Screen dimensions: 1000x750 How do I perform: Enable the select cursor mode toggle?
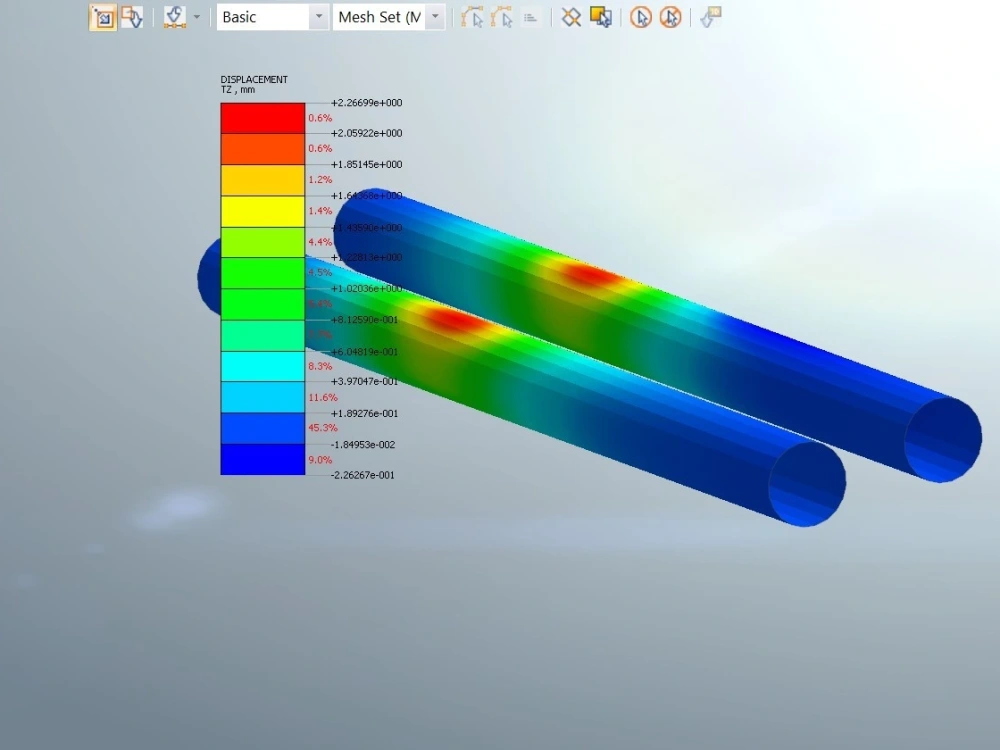pyautogui.click(x=641, y=17)
